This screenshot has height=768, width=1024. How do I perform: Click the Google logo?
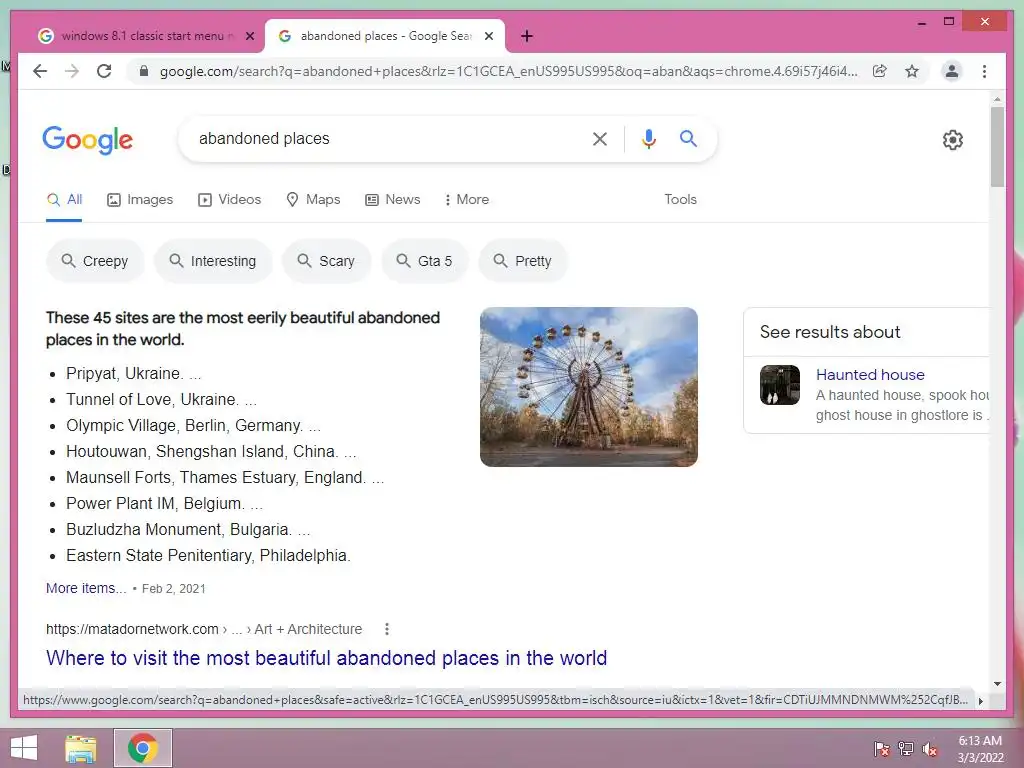88,140
